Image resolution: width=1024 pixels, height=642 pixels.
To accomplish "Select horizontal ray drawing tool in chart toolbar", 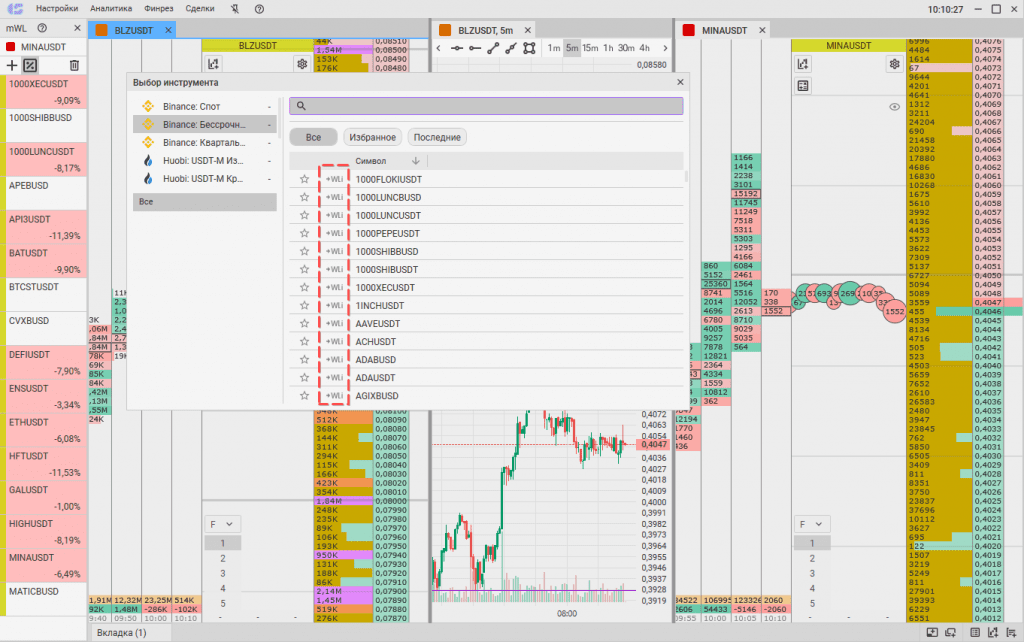I will click(475, 48).
